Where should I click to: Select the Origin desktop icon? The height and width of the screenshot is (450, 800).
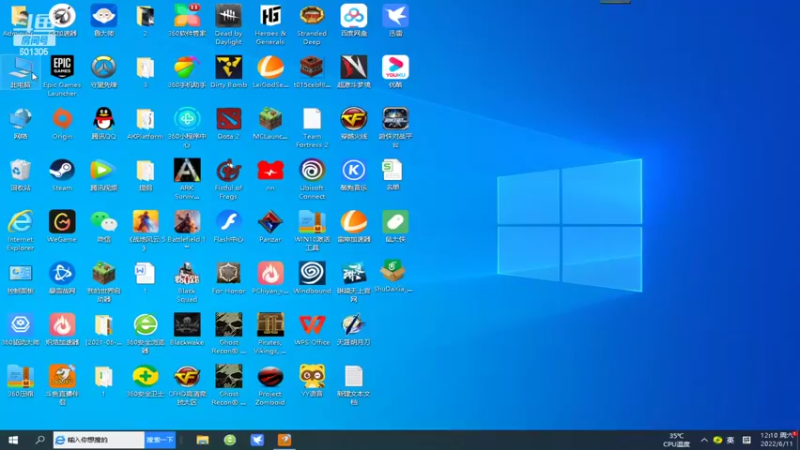(62, 119)
